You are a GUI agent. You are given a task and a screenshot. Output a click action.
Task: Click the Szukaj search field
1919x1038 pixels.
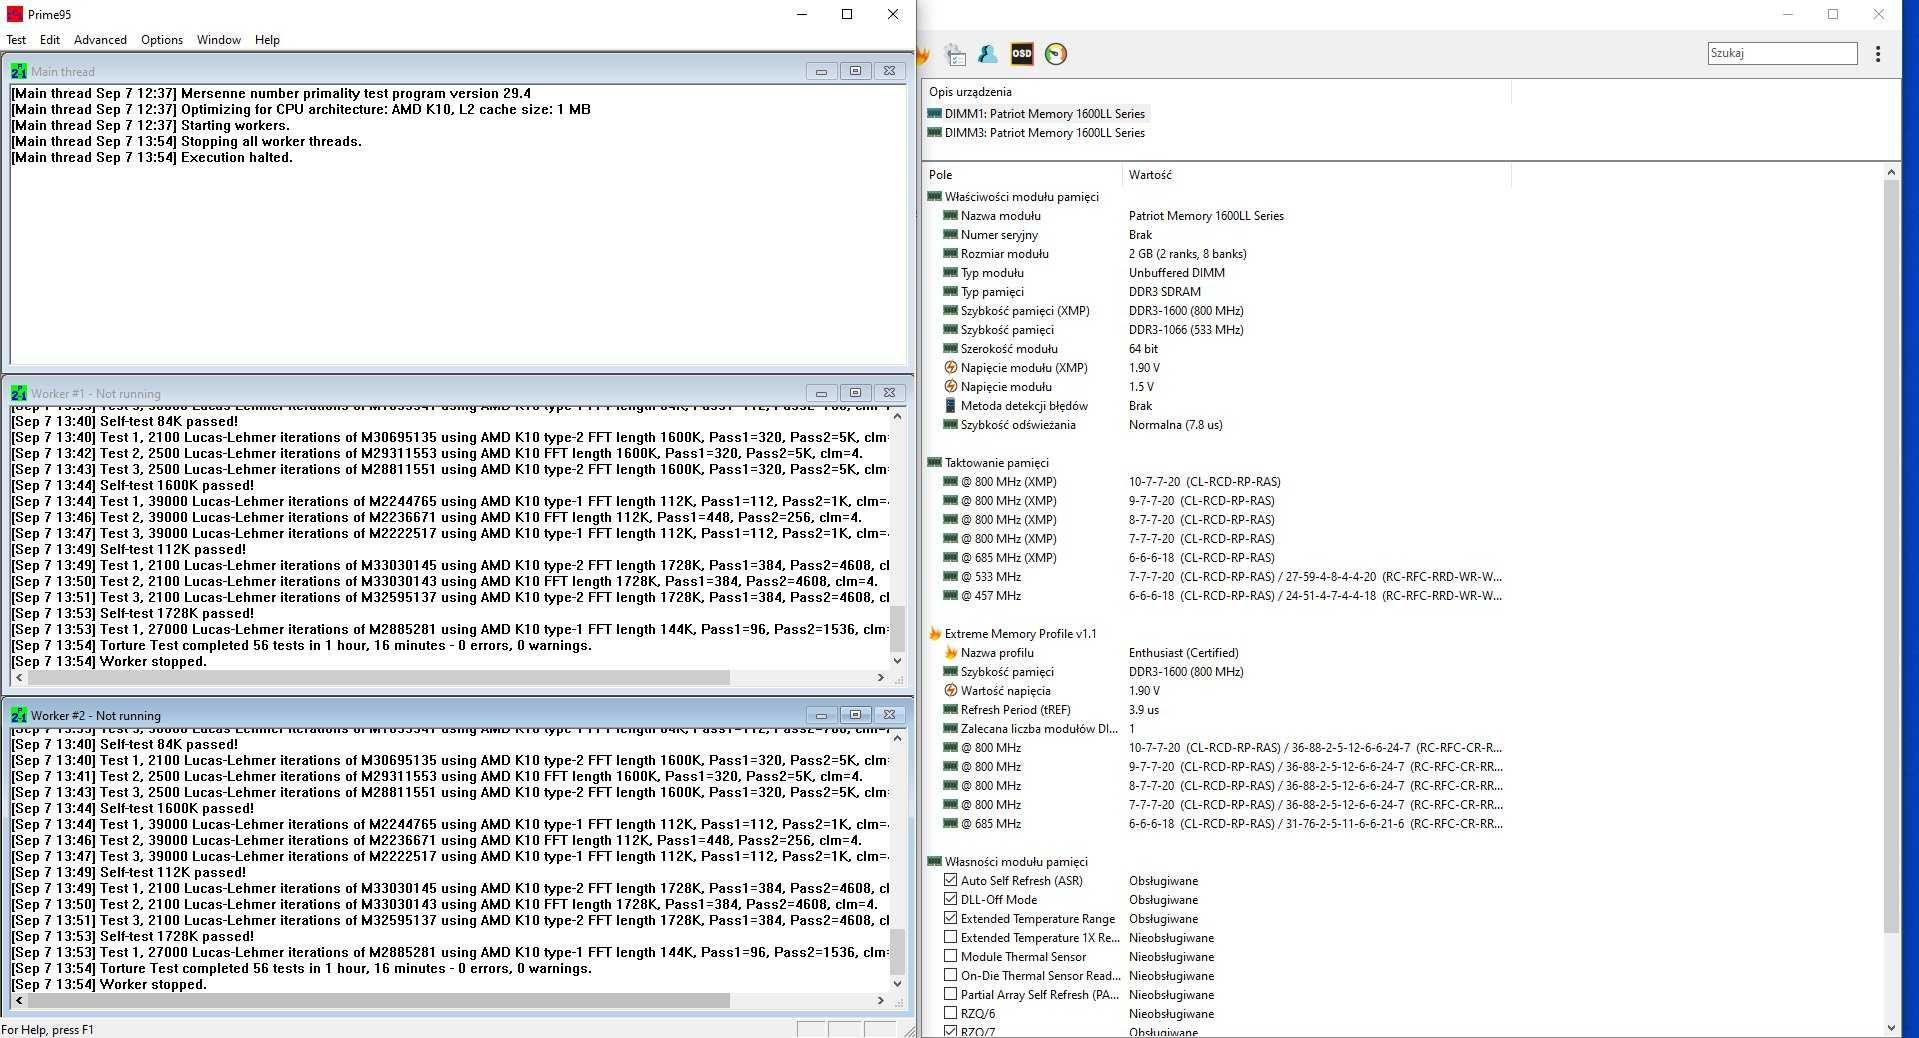pyautogui.click(x=1782, y=53)
